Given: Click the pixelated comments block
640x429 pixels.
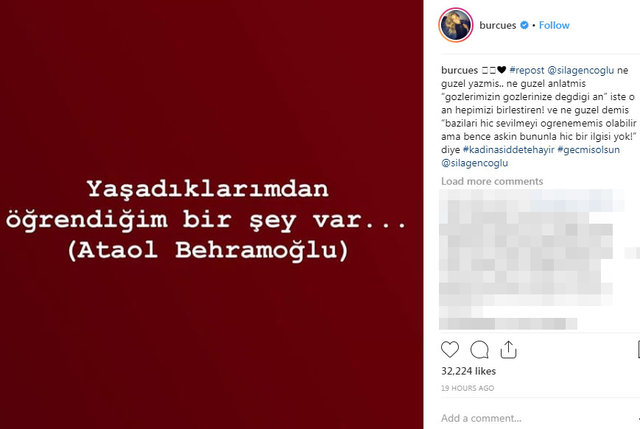Looking at the screenshot, I should pyautogui.click(x=531, y=260).
